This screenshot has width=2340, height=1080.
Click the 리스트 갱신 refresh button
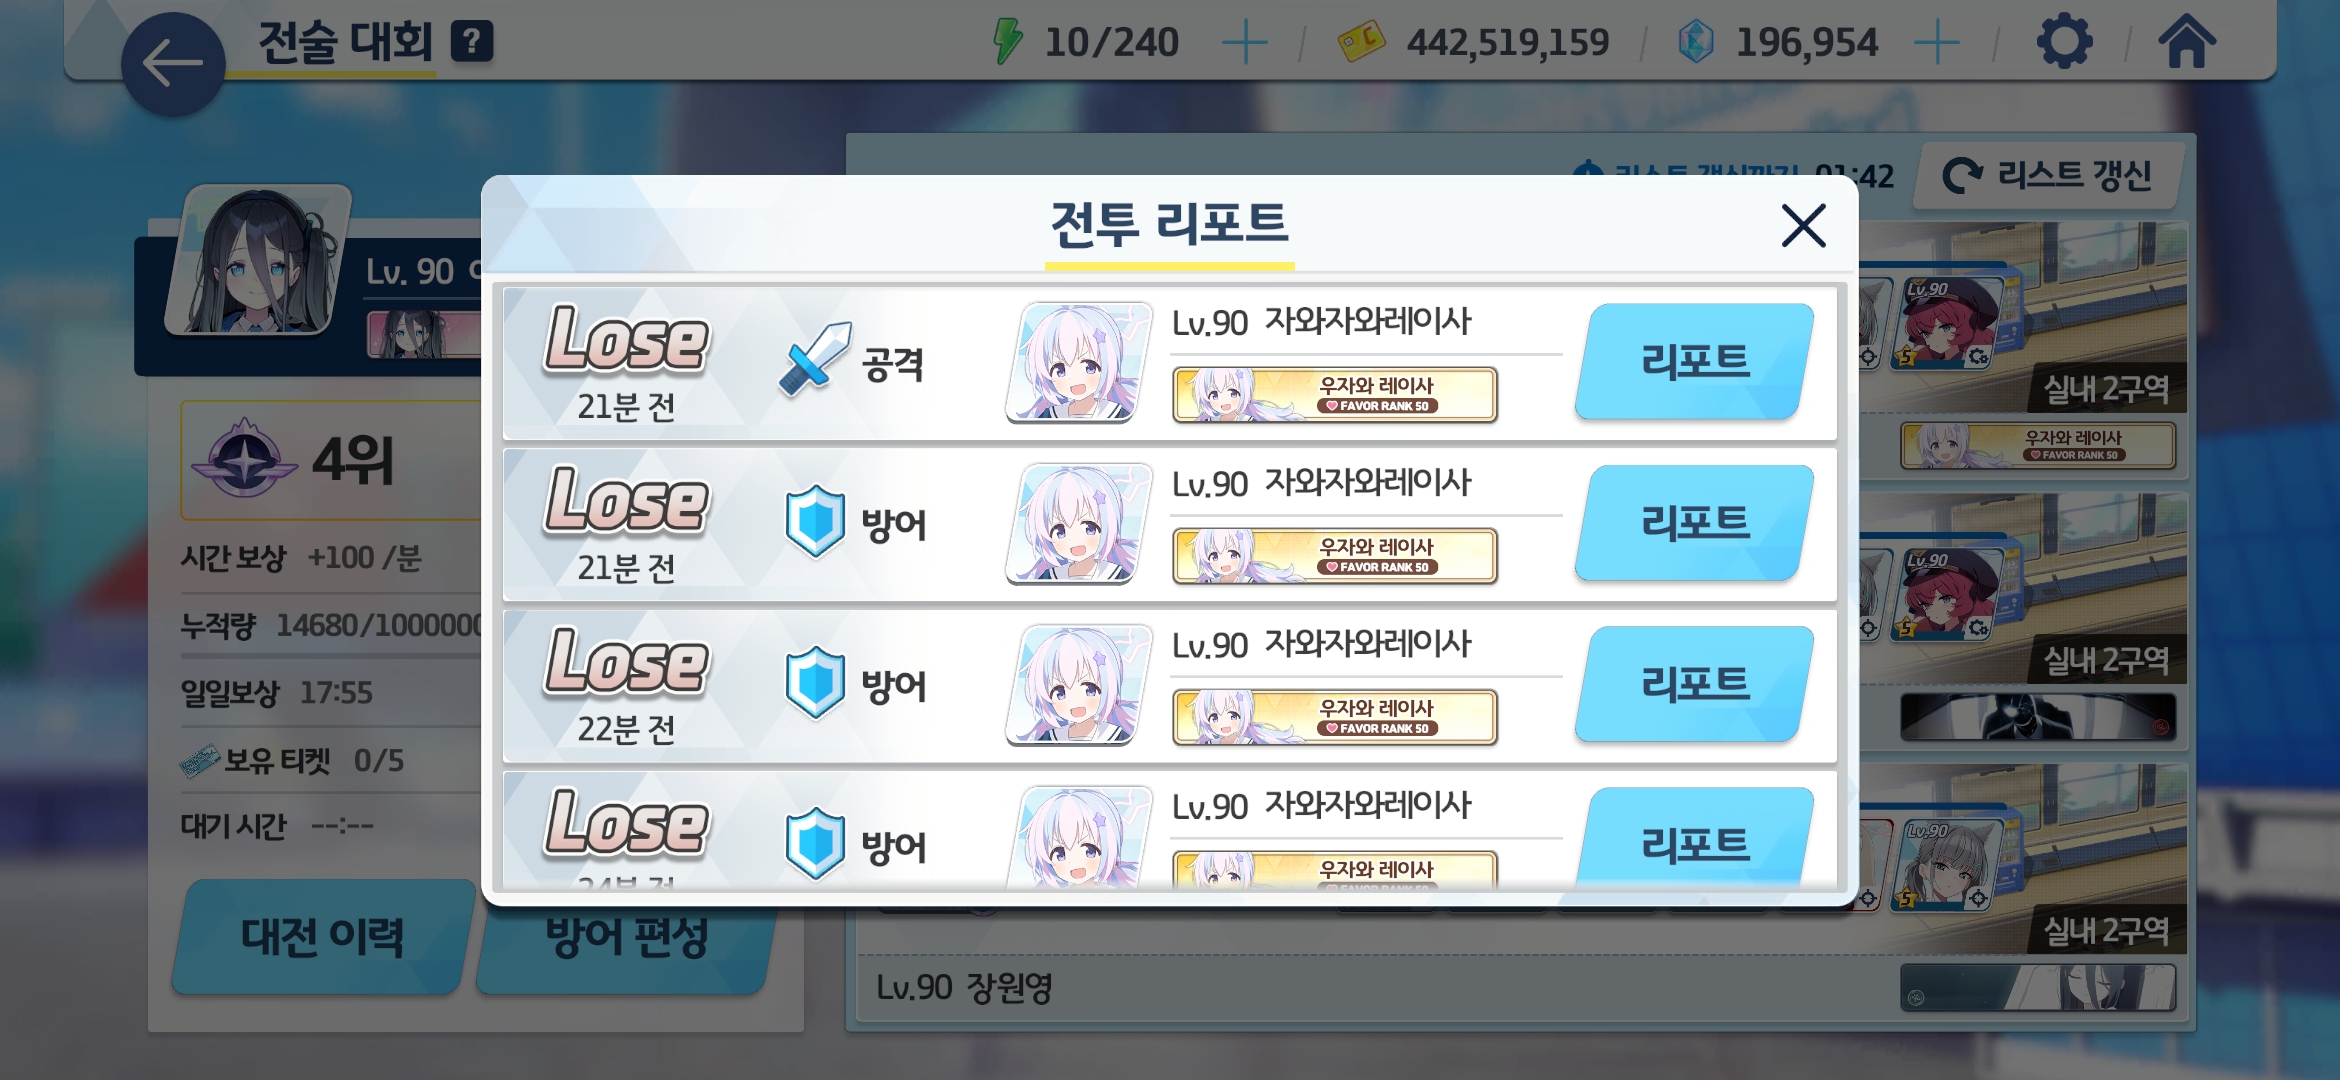coord(2047,176)
